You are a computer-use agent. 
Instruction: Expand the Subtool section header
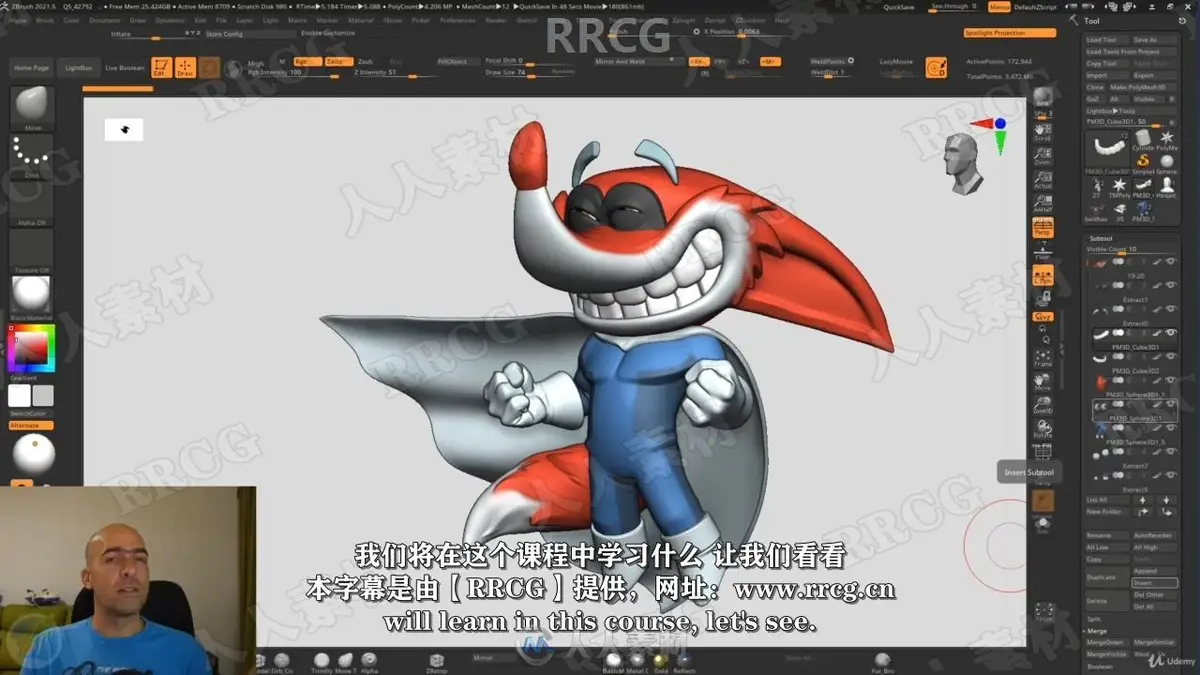pyautogui.click(x=1100, y=238)
